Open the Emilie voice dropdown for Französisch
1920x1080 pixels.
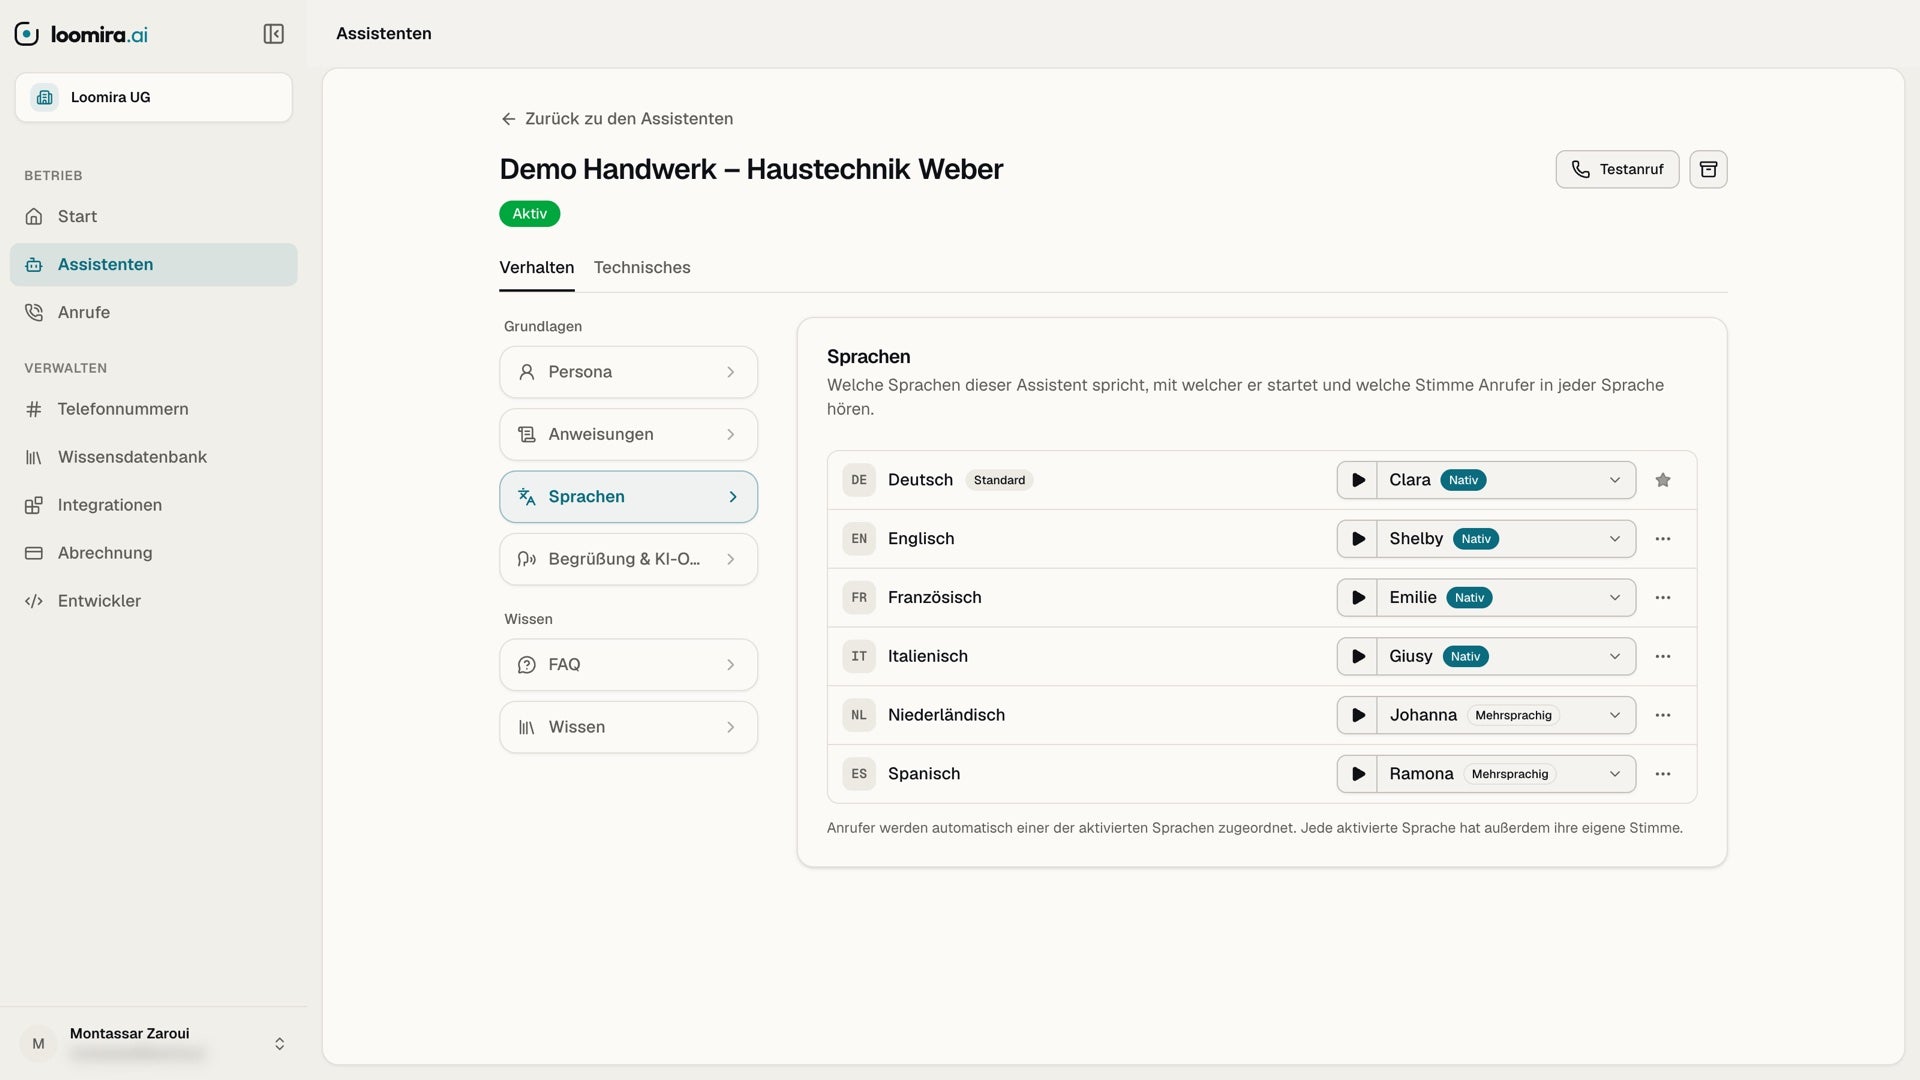pos(1506,598)
